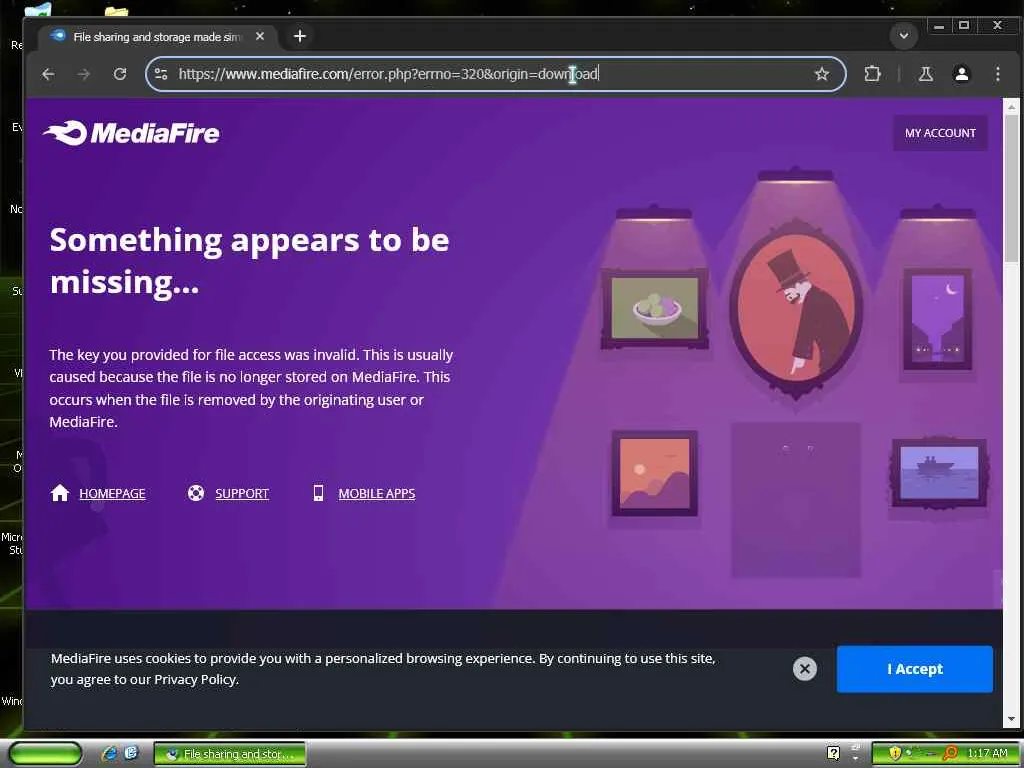This screenshot has height=768, width=1024.
Task: Click the Windows Start button
Action: click(46, 754)
